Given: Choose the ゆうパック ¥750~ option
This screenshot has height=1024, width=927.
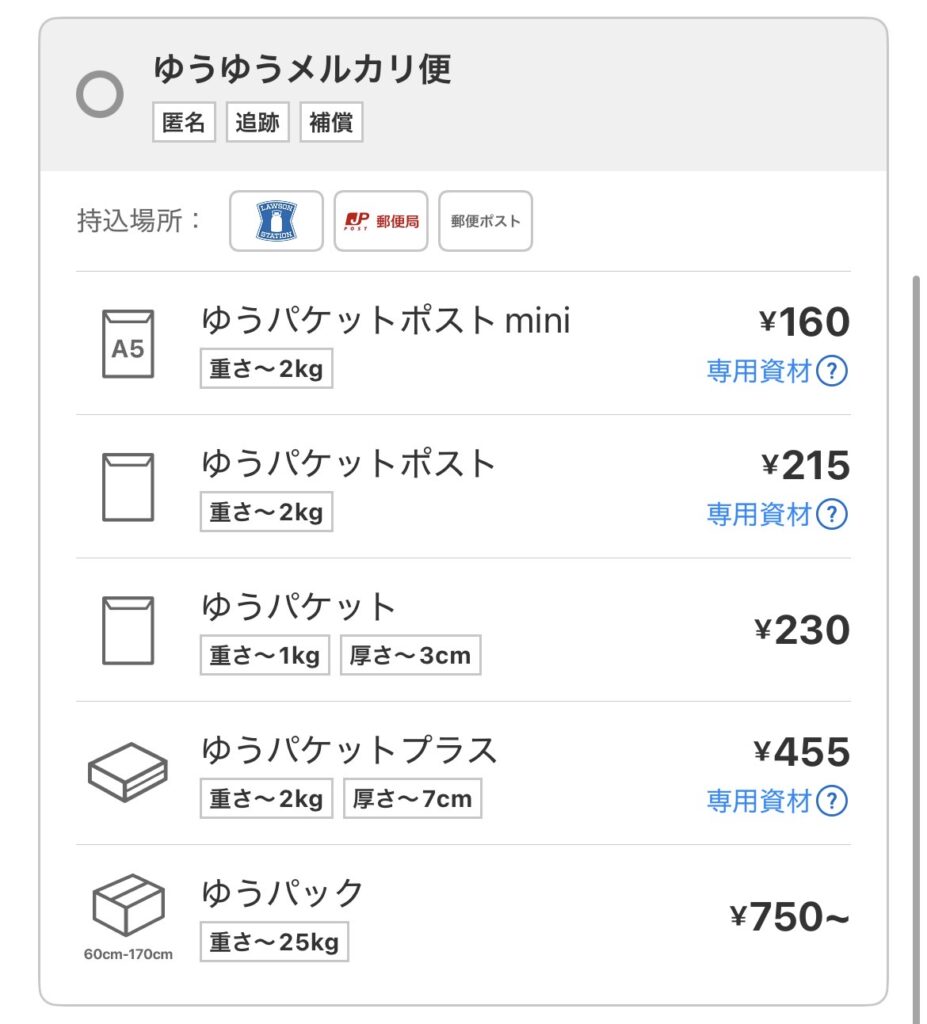Looking at the screenshot, I should tap(283, 893).
